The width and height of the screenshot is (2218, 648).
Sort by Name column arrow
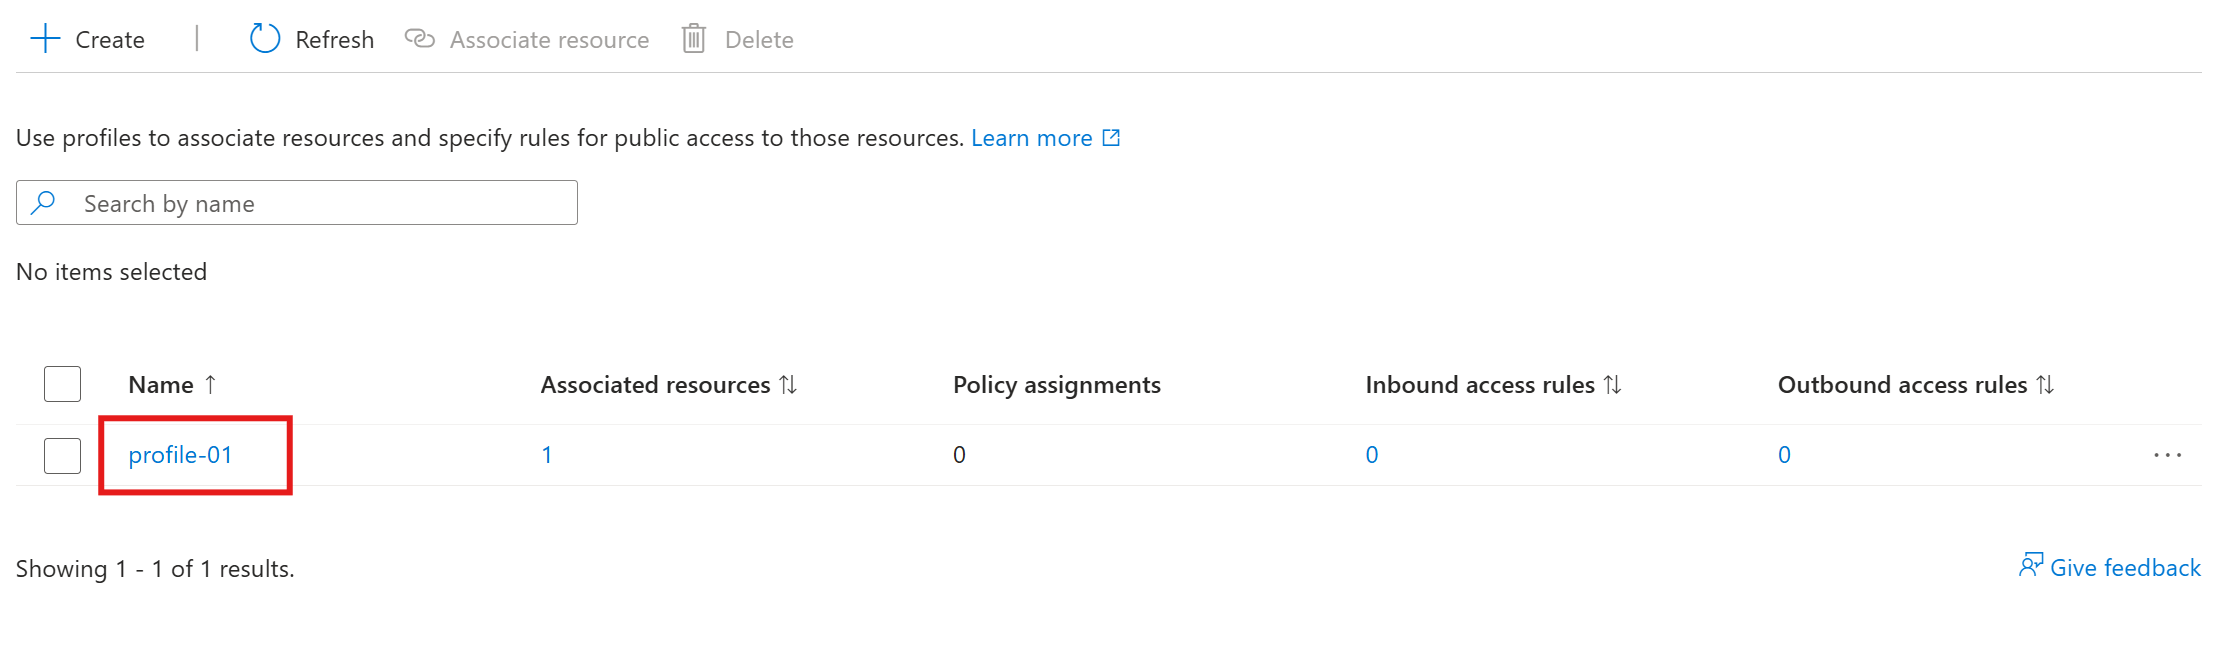click(210, 384)
